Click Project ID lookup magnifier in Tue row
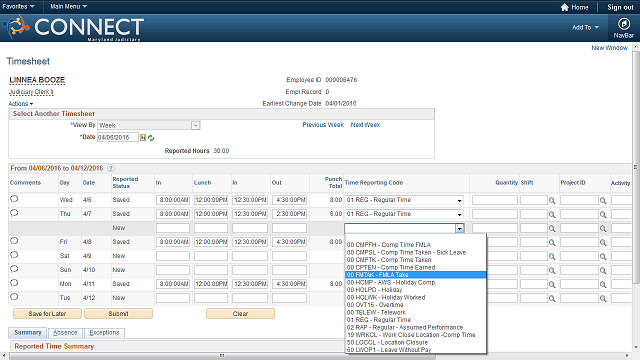Image resolution: width=640 pixels, height=360 pixels. click(603, 299)
